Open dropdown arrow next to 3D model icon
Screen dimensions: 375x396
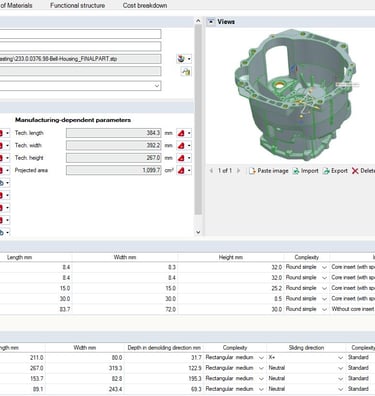click(189, 59)
